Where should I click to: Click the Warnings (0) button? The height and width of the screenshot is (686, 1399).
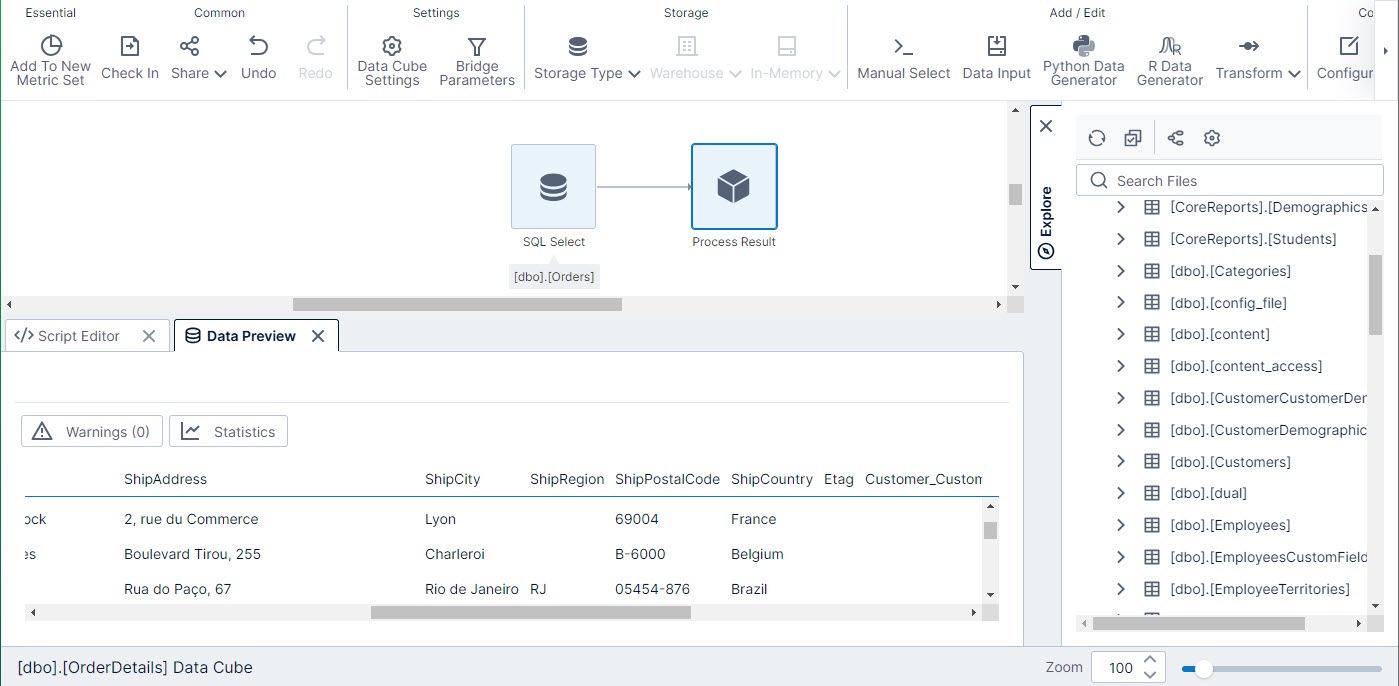pos(91,431)
